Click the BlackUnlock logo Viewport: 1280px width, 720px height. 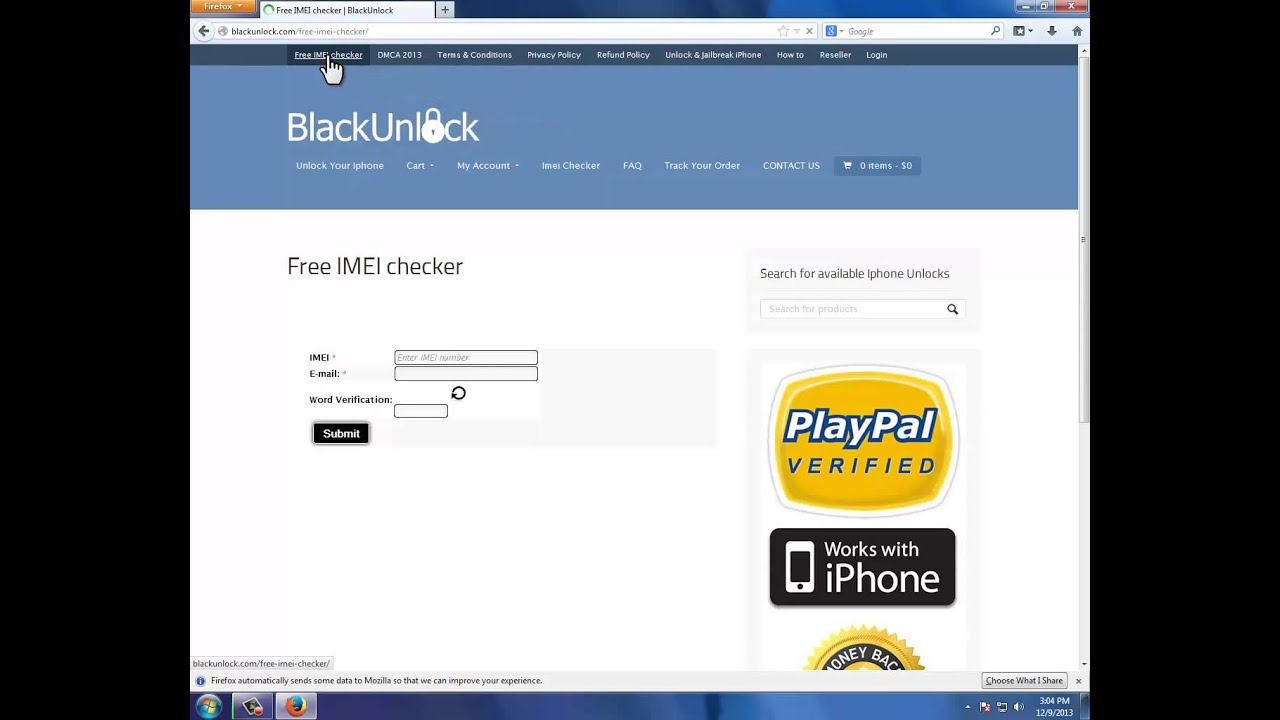[x=383, y=126]
